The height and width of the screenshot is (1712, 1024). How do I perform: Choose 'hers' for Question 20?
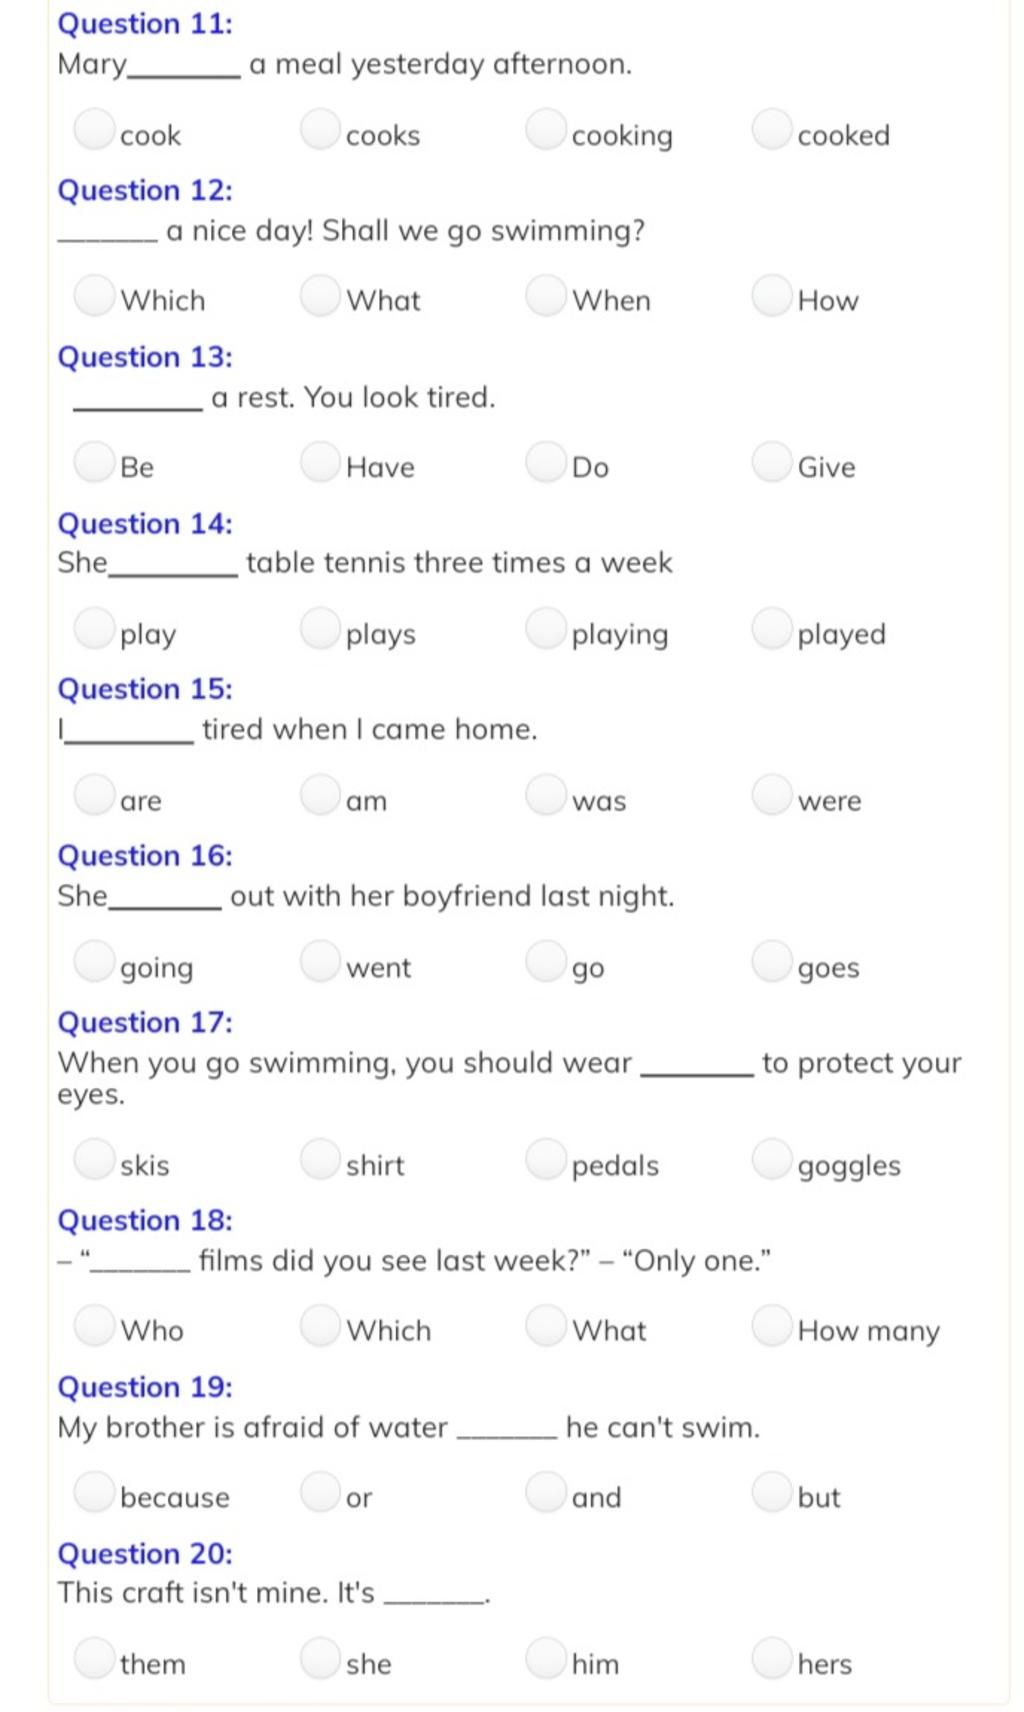coord(772,1657)
